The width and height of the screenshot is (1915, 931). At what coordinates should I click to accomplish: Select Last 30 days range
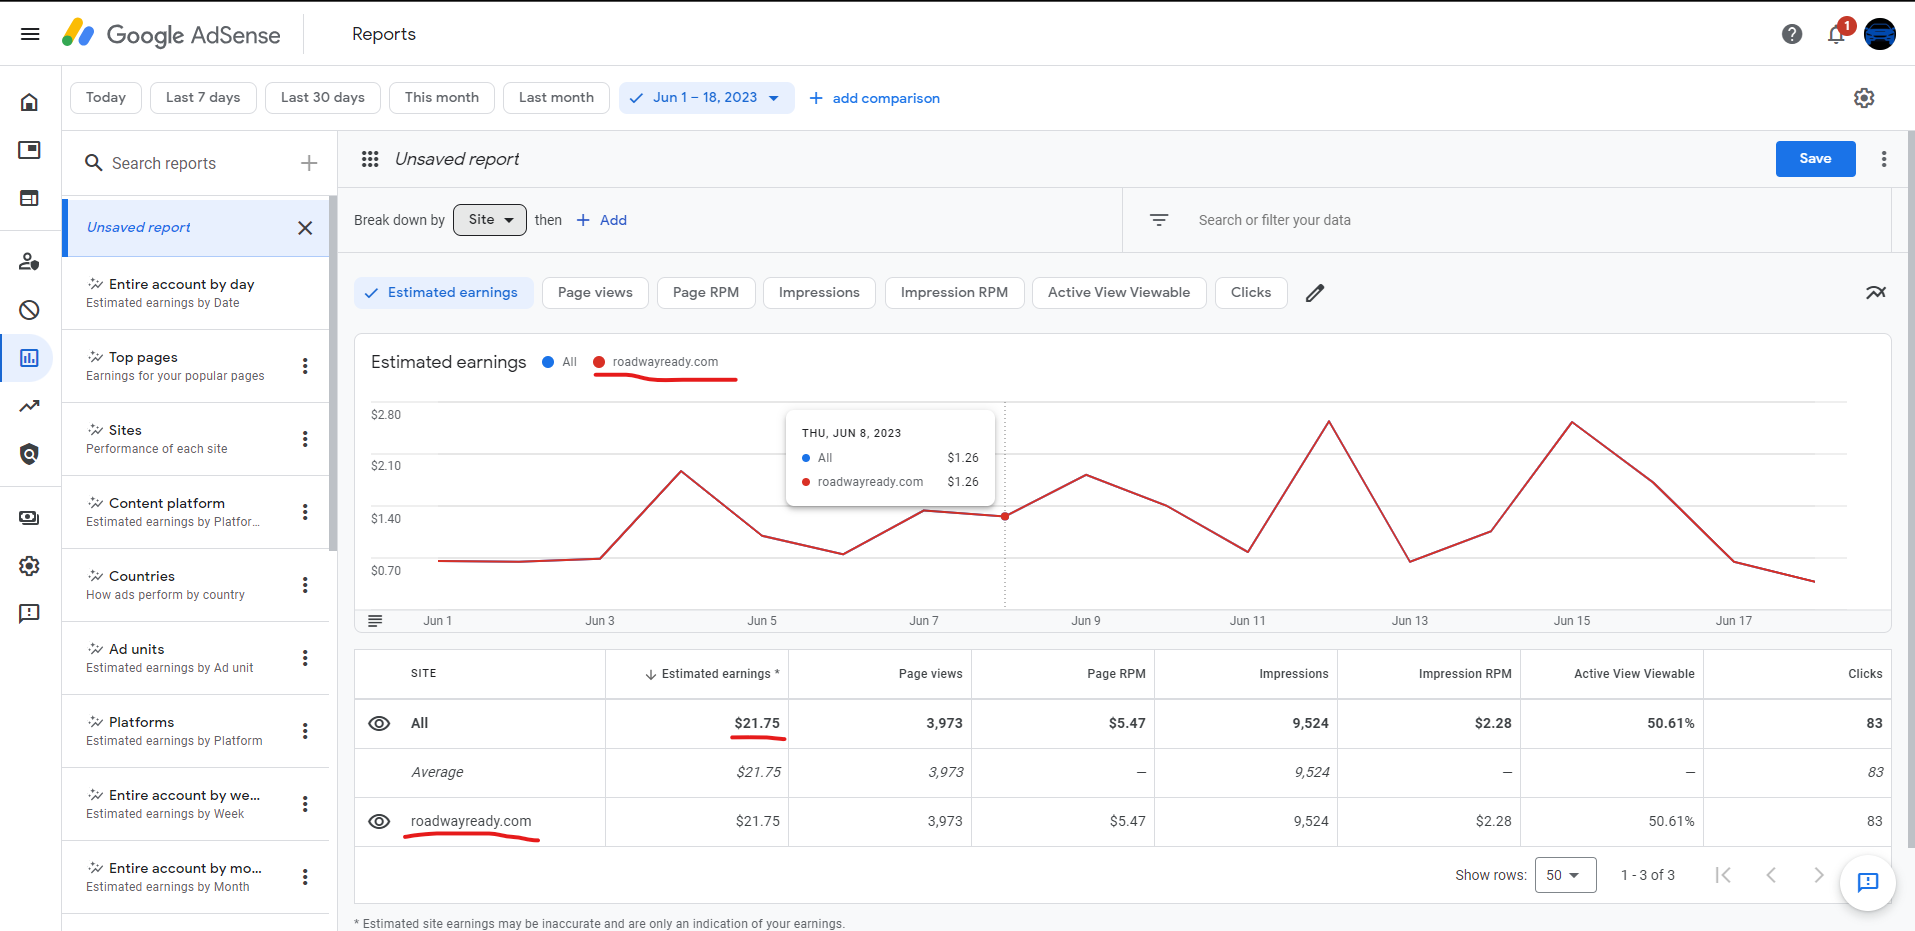click(x=323, y=98)
